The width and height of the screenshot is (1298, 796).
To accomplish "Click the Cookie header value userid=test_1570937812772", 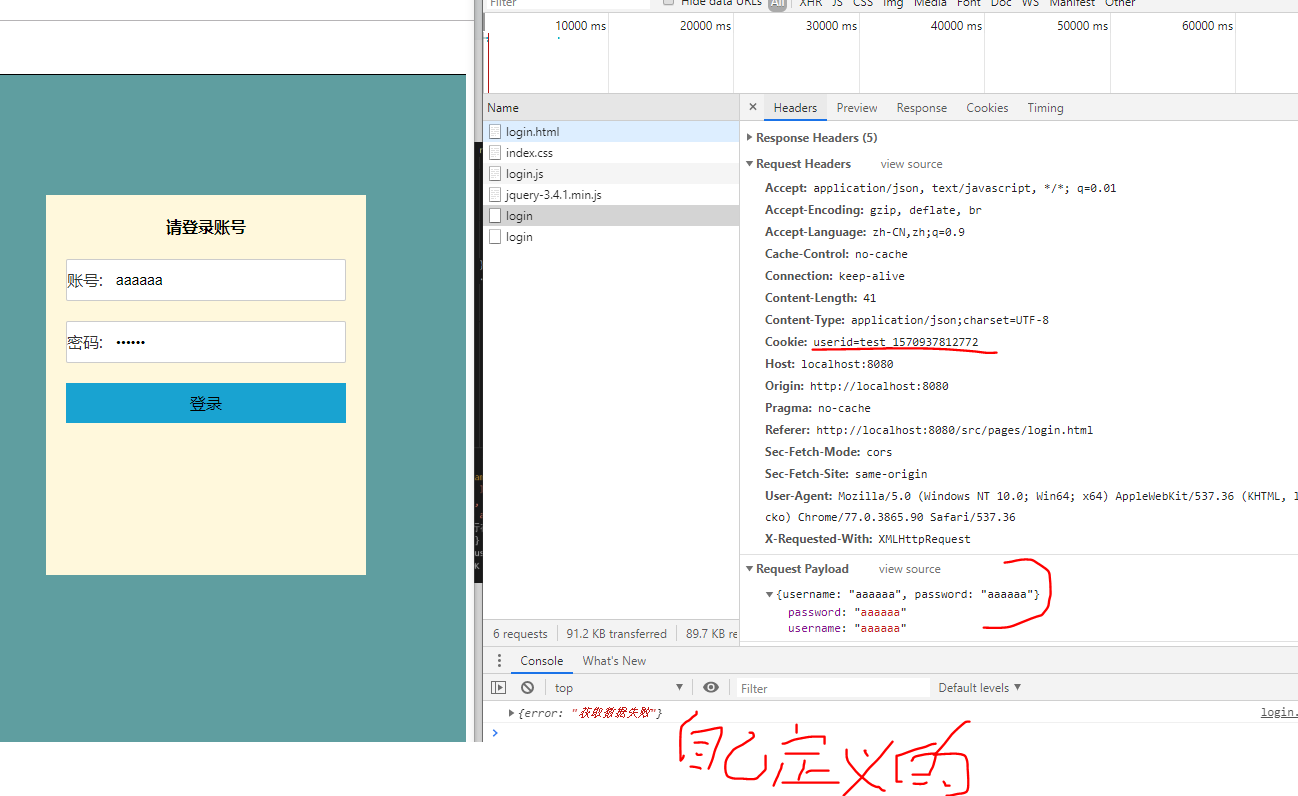I will [x=895, y=342].
